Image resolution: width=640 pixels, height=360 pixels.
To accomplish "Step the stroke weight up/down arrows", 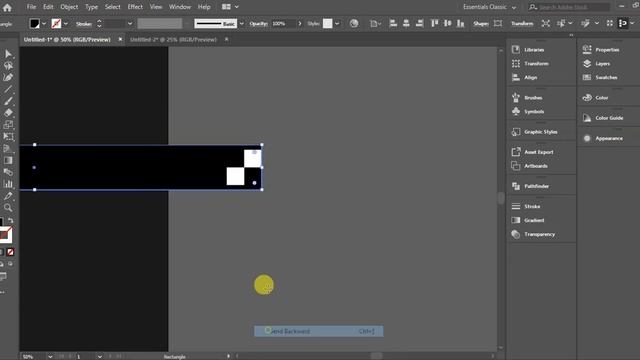I will click(x=99, y=24).
